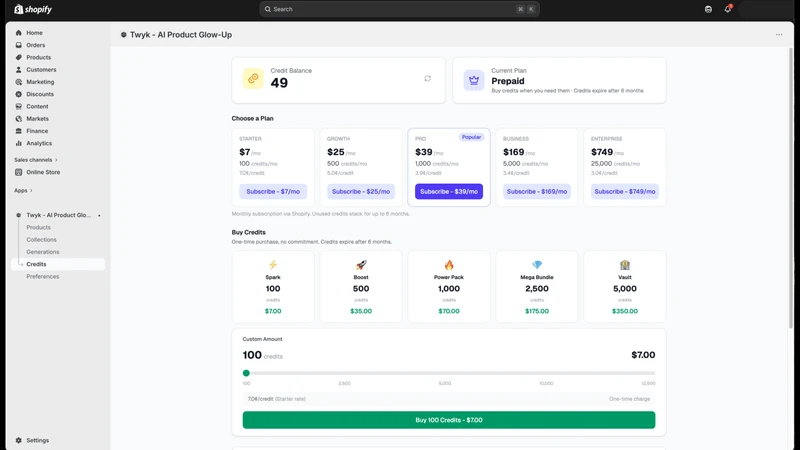The image size is (800, 450).
Task: Open Twyk Preferences page
Action: point(43,276)
